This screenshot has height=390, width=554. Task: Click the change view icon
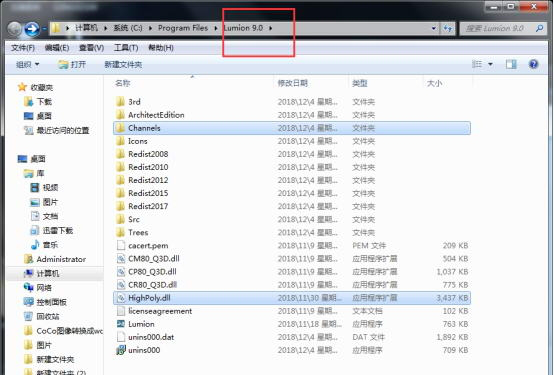pos(477,64)
